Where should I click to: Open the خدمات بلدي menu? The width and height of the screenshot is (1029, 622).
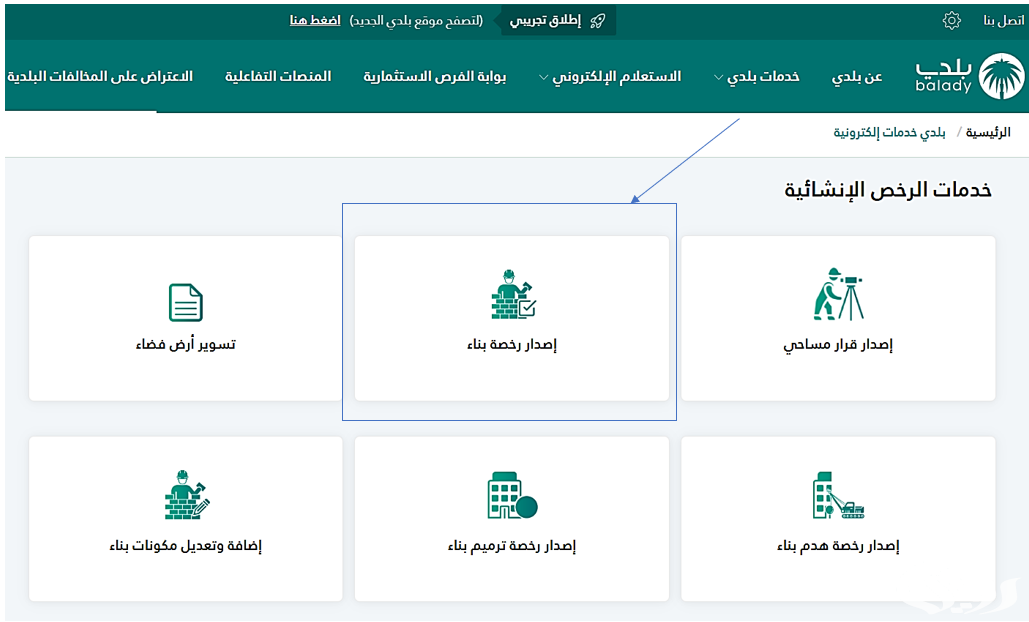click(x=763, y=77)
